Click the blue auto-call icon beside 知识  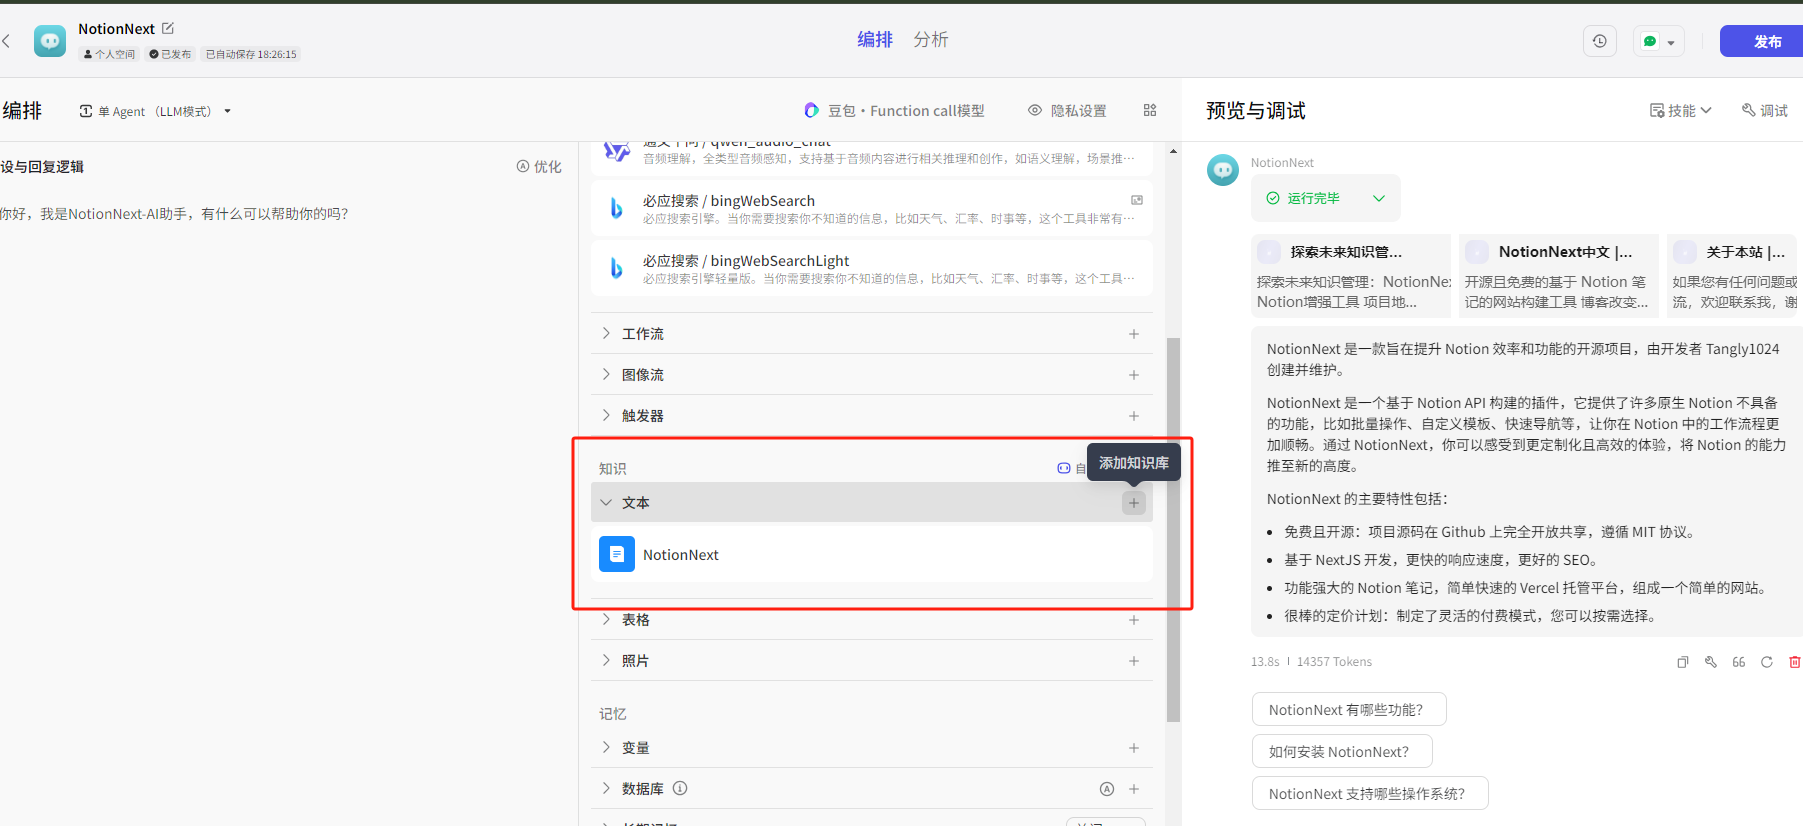pyautogui.click(x=1064, y=468)
